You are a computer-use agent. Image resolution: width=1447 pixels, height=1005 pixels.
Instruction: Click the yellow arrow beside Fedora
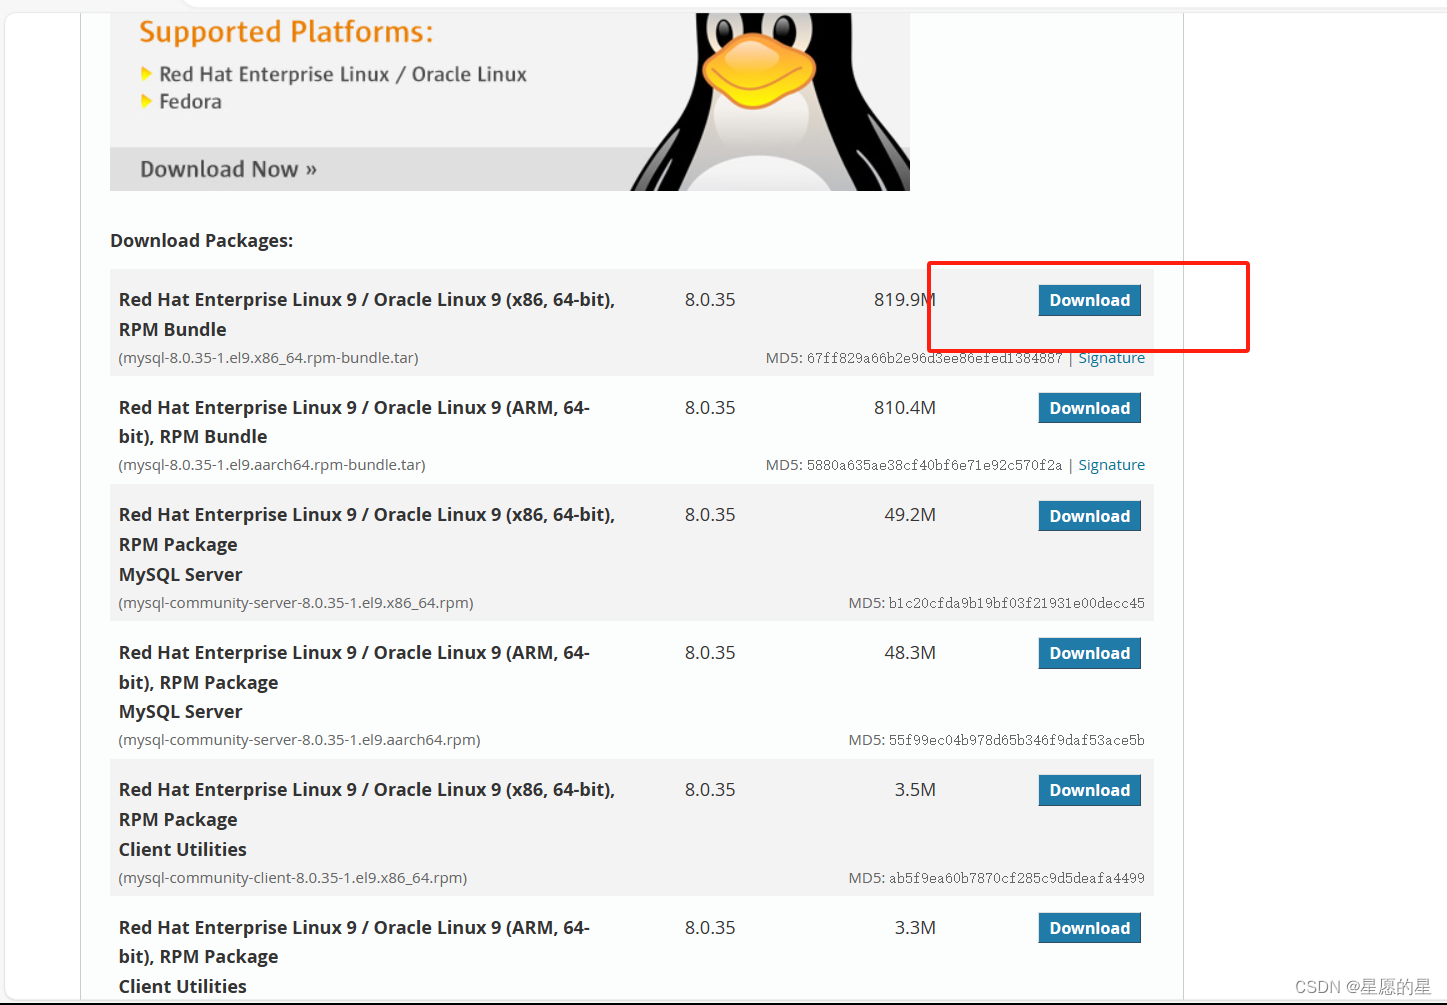tap(148, 101)
